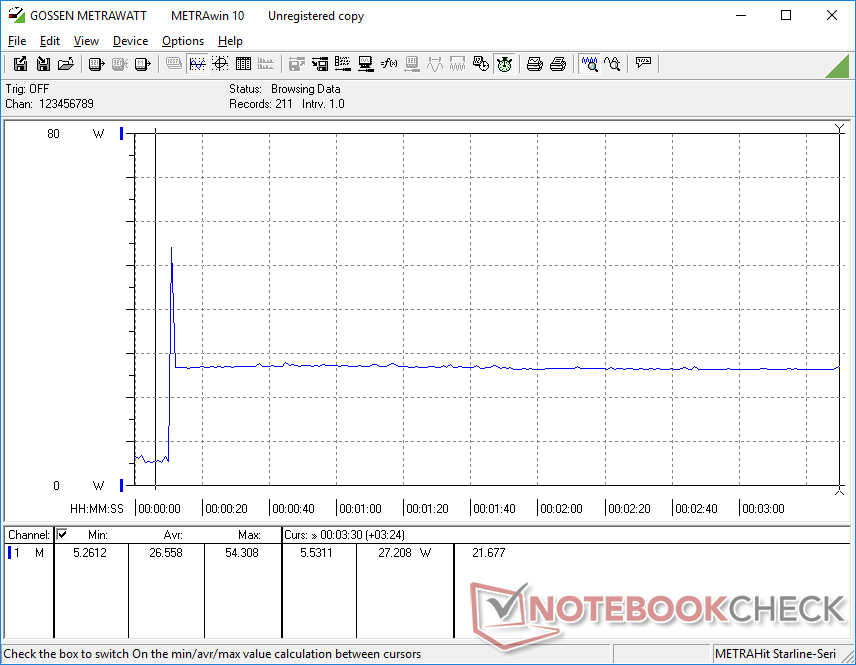Click the printer icon in toolbar
The width and height of the screenshot is (856, 665).
(535, 64)
